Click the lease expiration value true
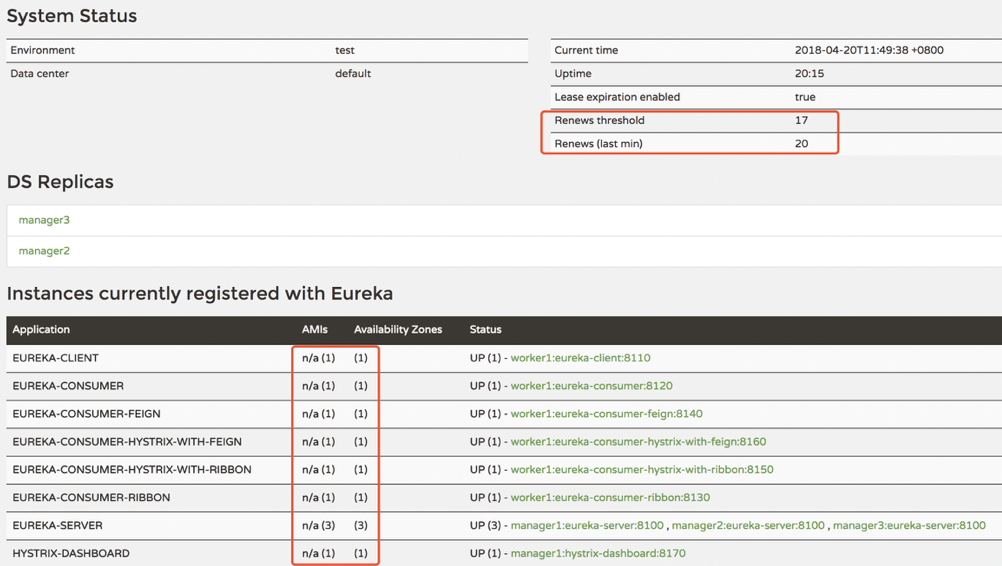This screenshot has height=566, width=1002. point(805,97)
